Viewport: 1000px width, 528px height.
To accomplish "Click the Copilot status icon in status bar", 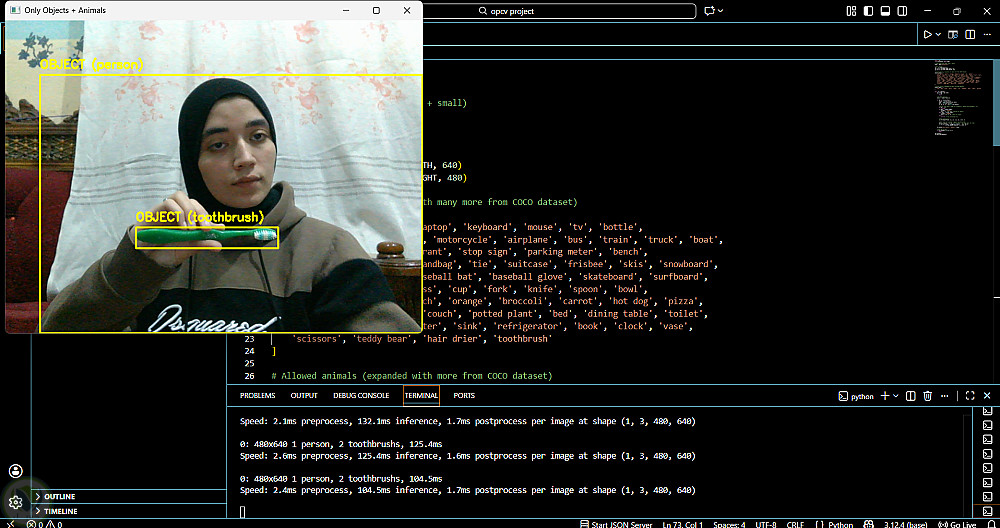I will point(869,524).
